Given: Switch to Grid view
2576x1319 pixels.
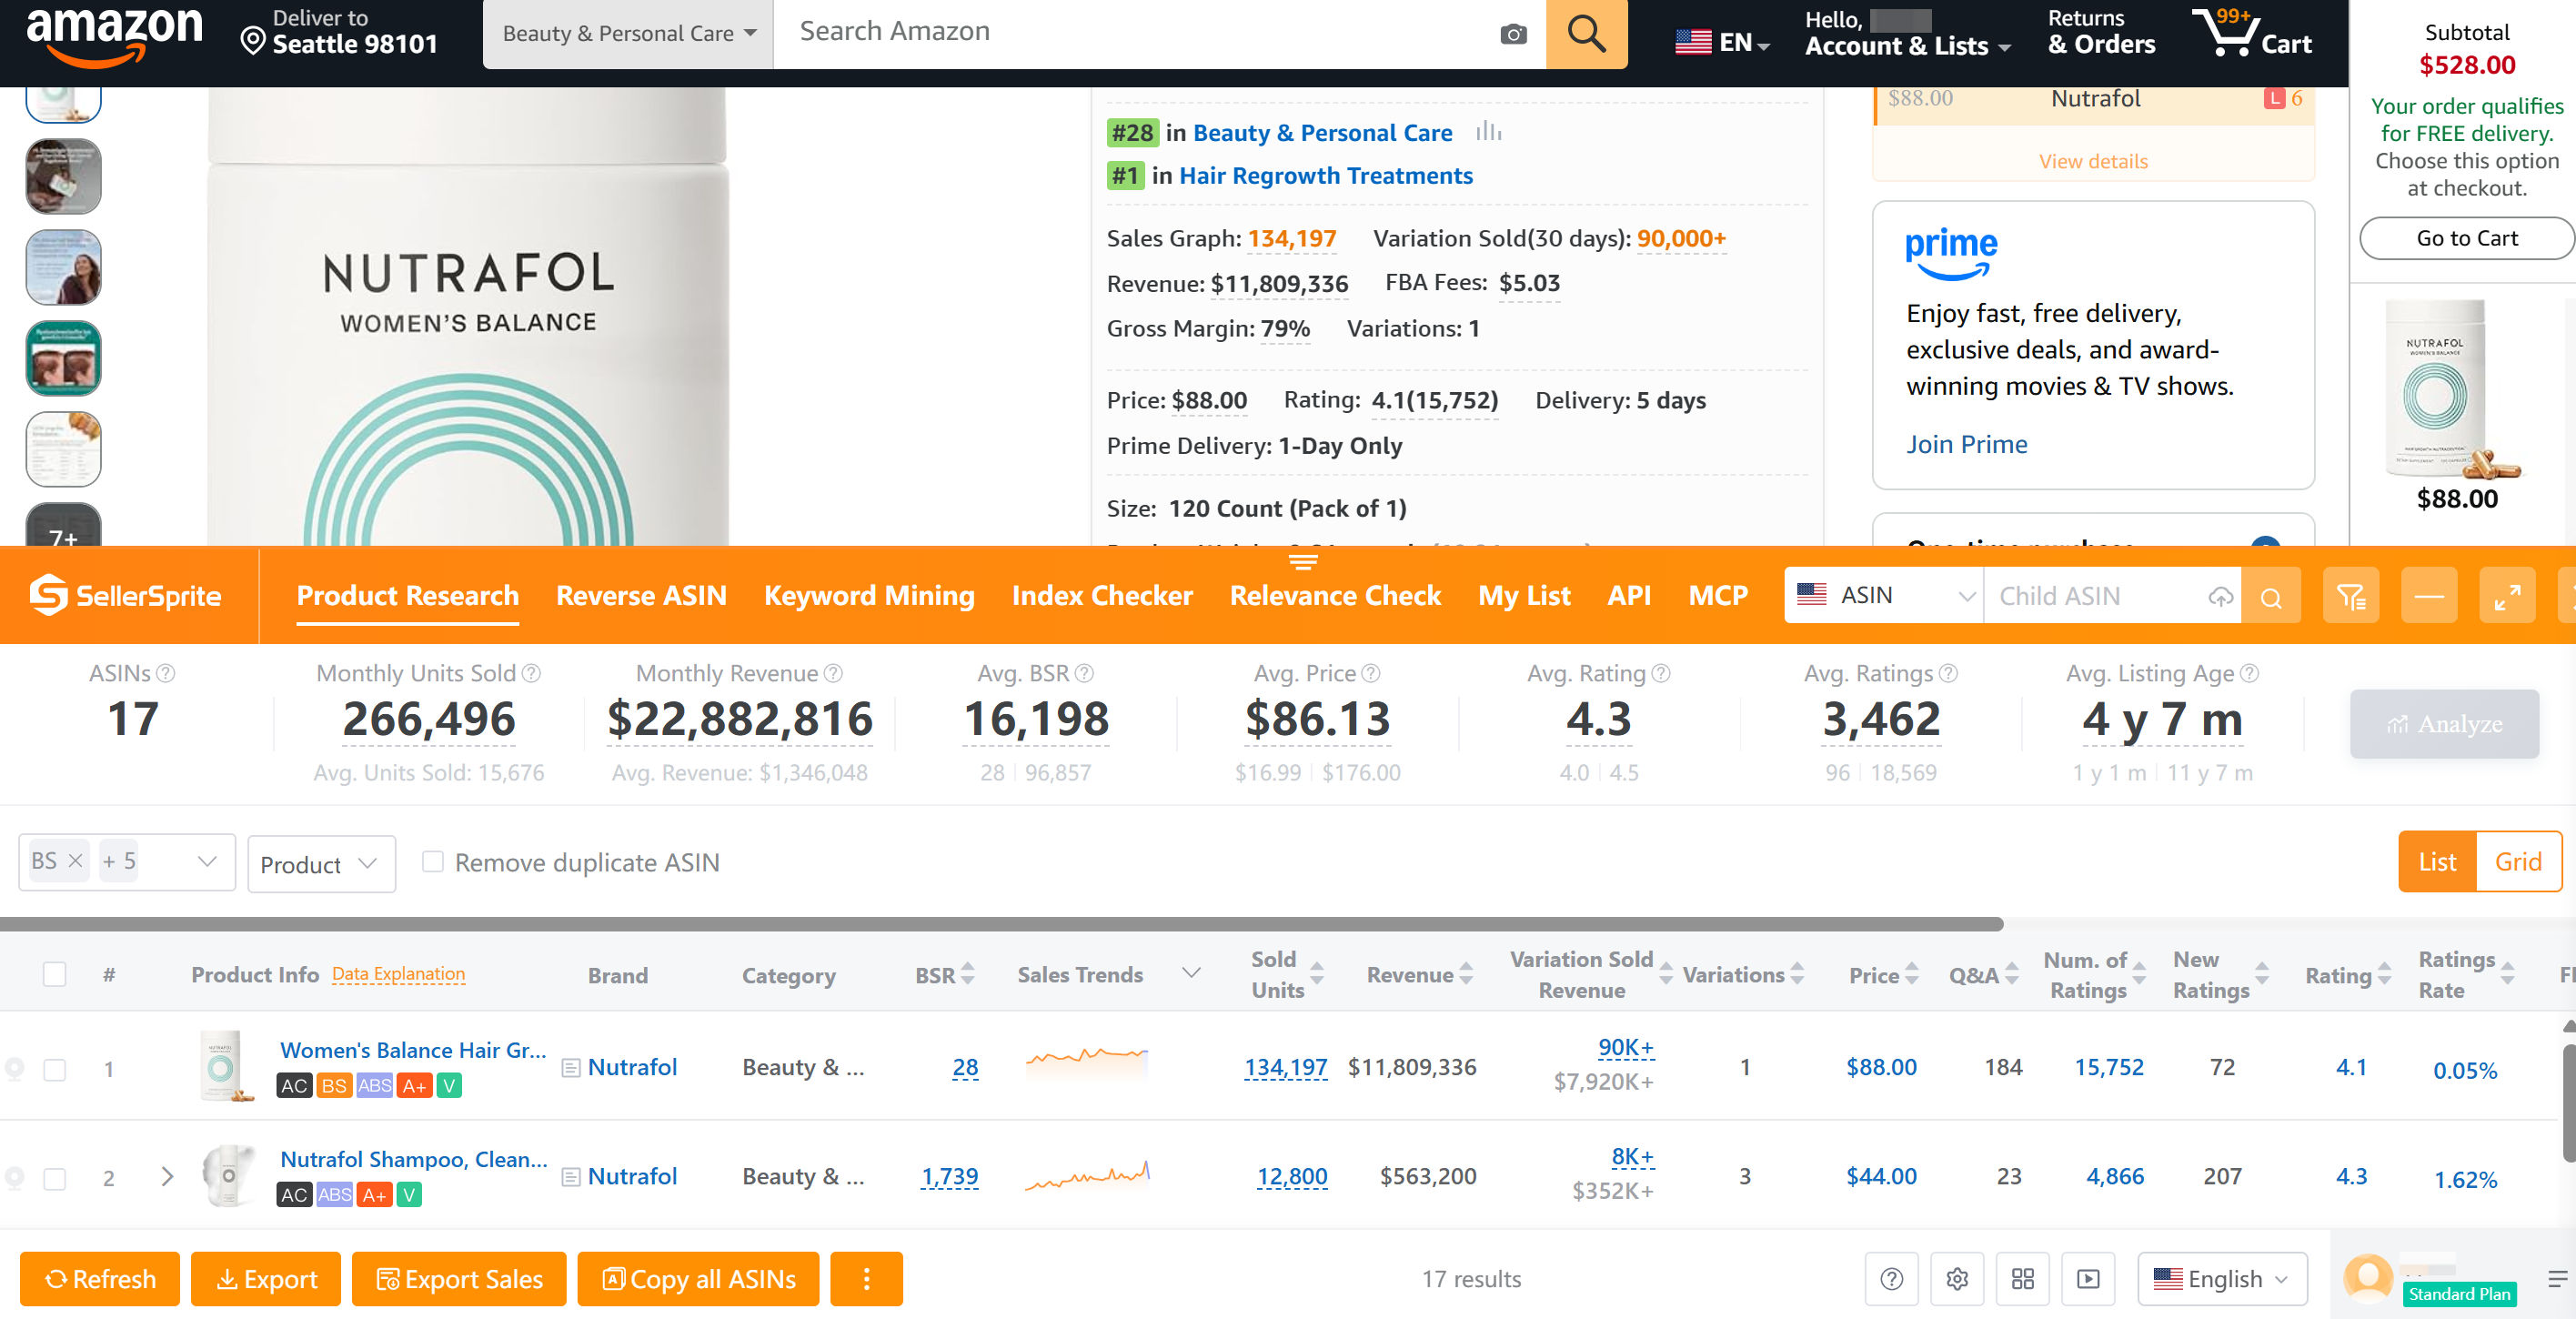Looking at the screenshot, I should [2517, 862].
